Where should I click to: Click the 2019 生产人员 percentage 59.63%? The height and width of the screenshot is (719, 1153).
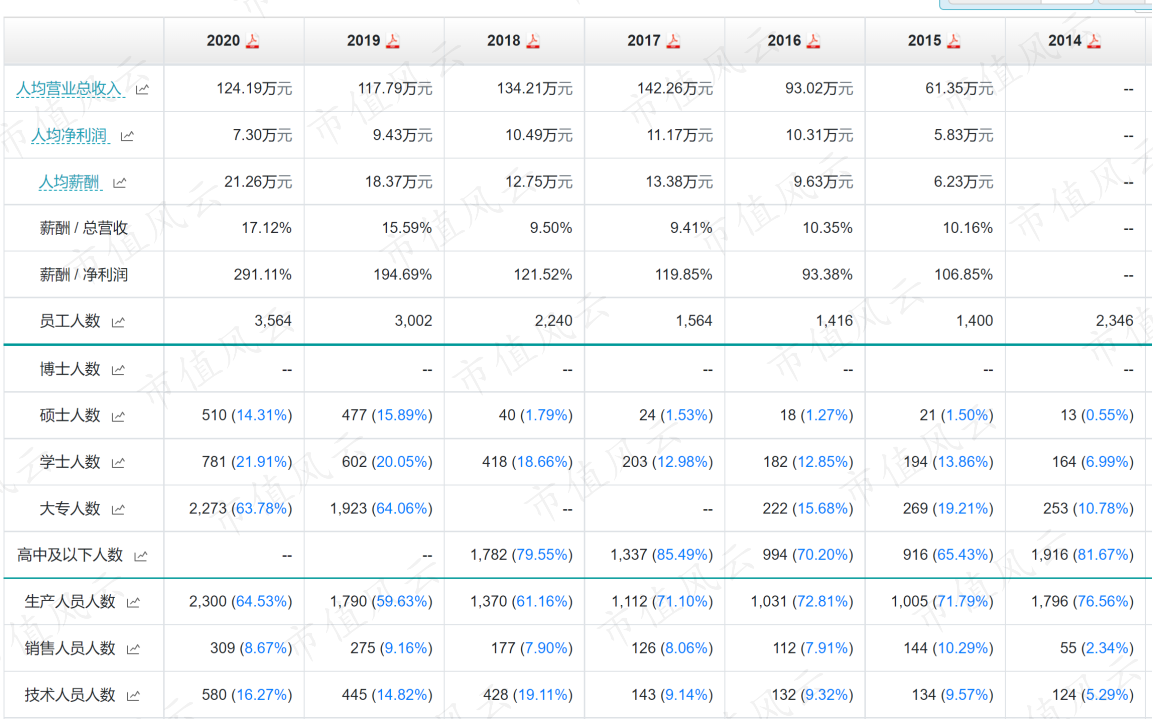tap(401, 601)
